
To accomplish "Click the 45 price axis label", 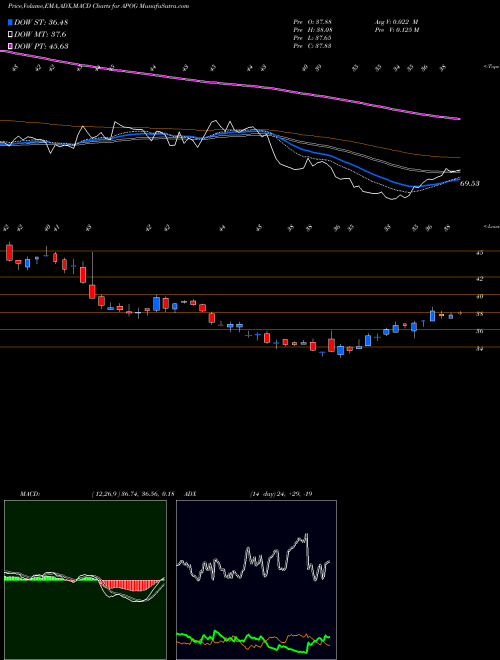I will point(479,253).
